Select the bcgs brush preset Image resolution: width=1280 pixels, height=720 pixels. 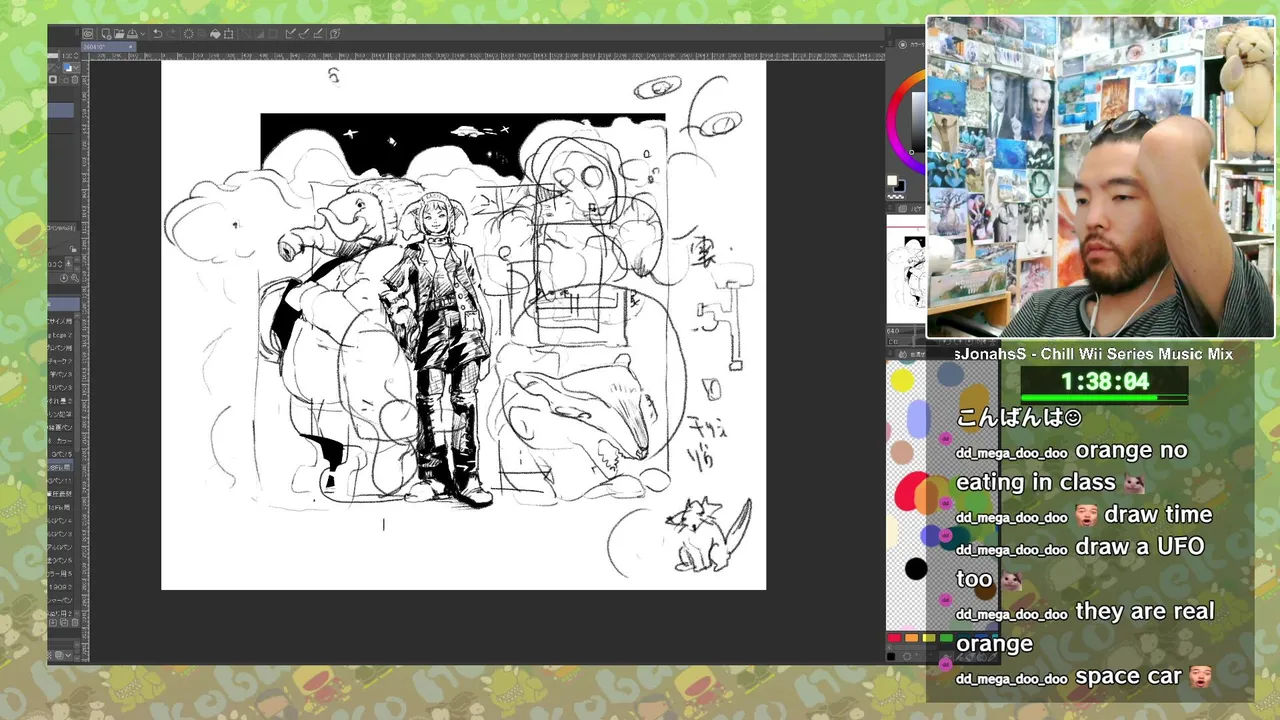[61, 335]
